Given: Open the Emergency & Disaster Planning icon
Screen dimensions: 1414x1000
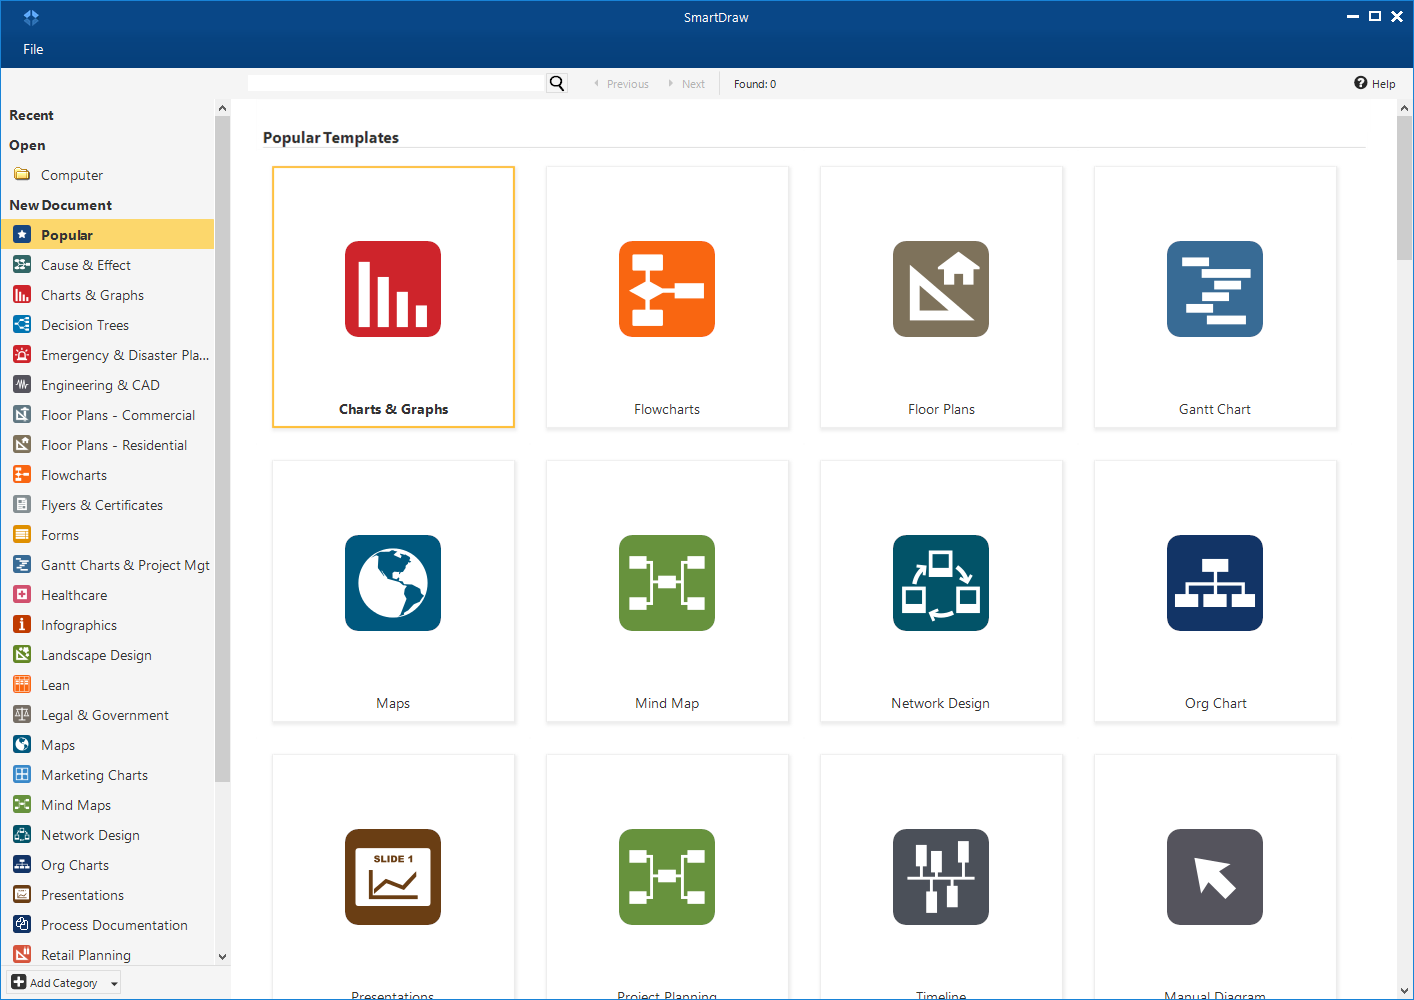Looking at the screenshot, I should (22, 354).
